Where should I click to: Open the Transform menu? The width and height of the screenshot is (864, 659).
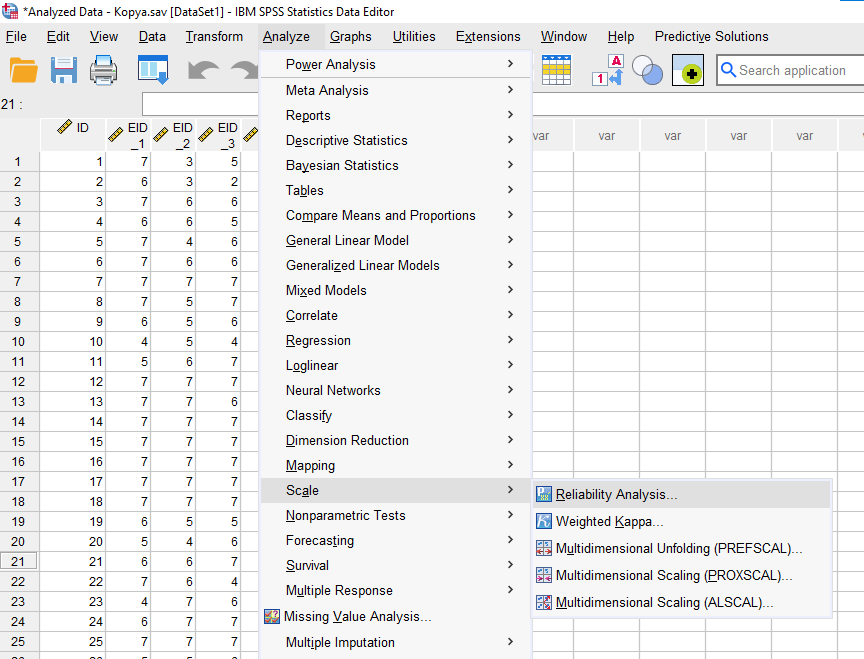pos(214,37)
